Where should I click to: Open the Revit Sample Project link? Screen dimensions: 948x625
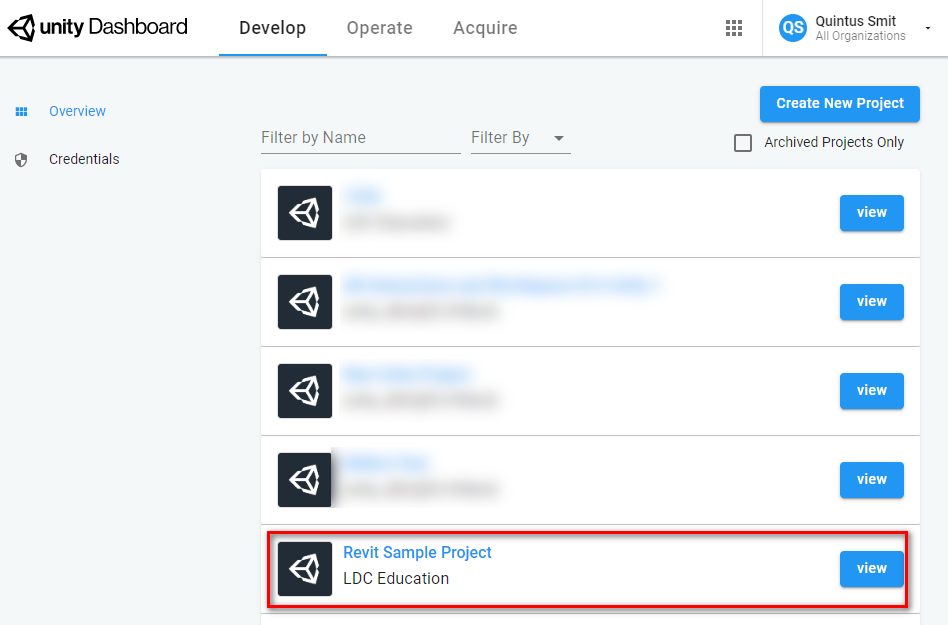pyautogui.click(x=417, y=553)
